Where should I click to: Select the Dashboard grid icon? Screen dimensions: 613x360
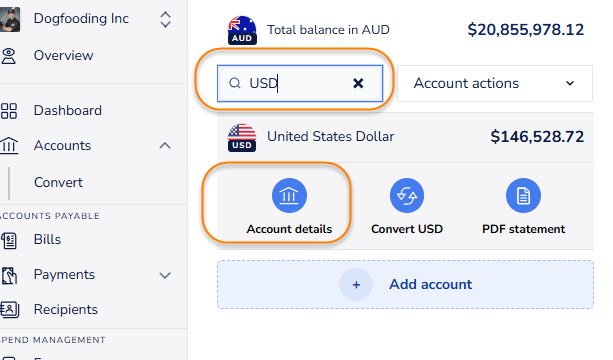9,111
